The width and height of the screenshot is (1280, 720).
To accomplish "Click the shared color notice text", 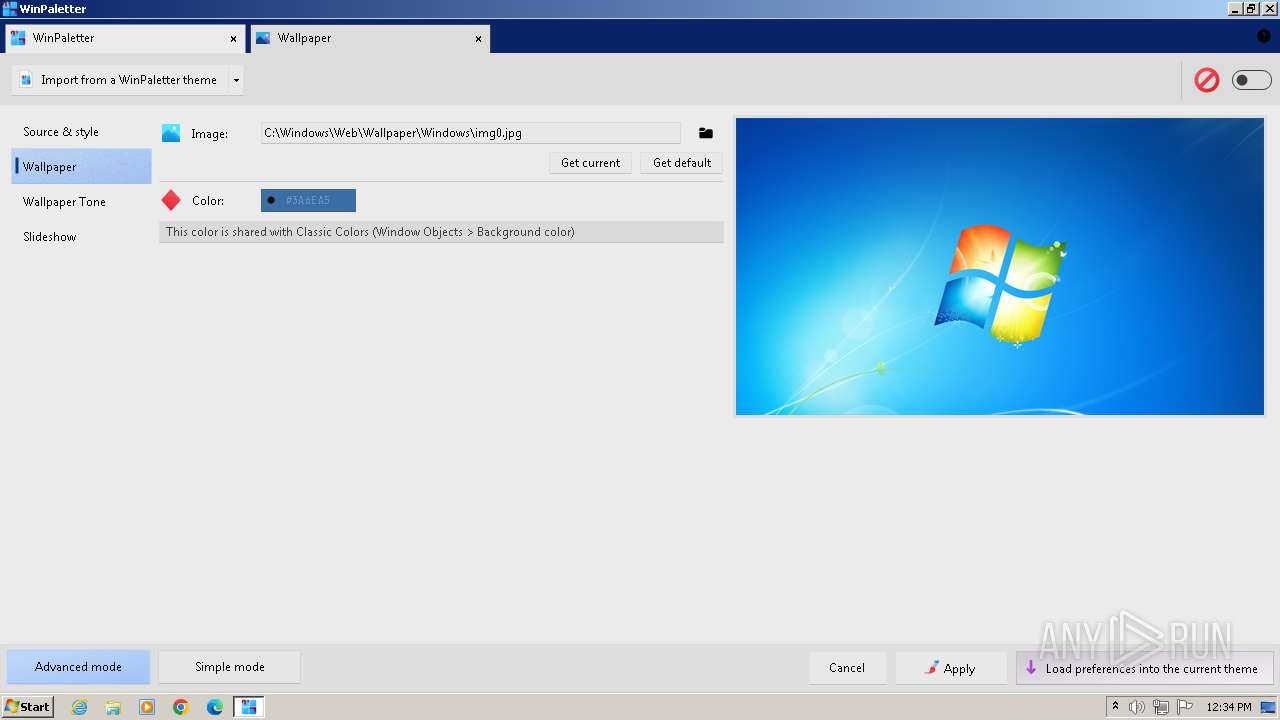I will click(370, 232).
